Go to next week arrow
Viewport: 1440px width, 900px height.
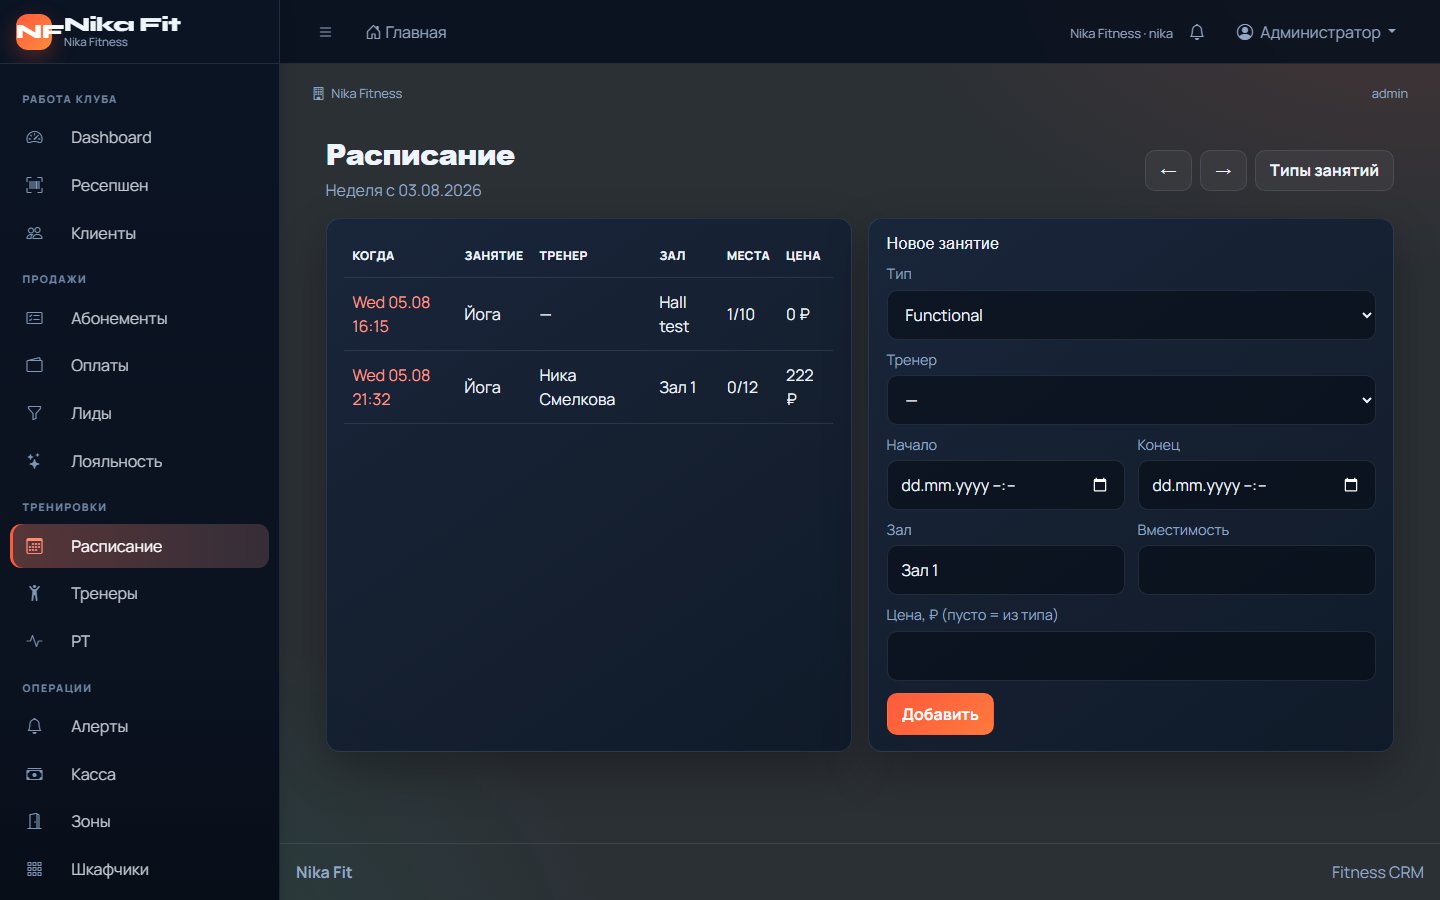1223,170
